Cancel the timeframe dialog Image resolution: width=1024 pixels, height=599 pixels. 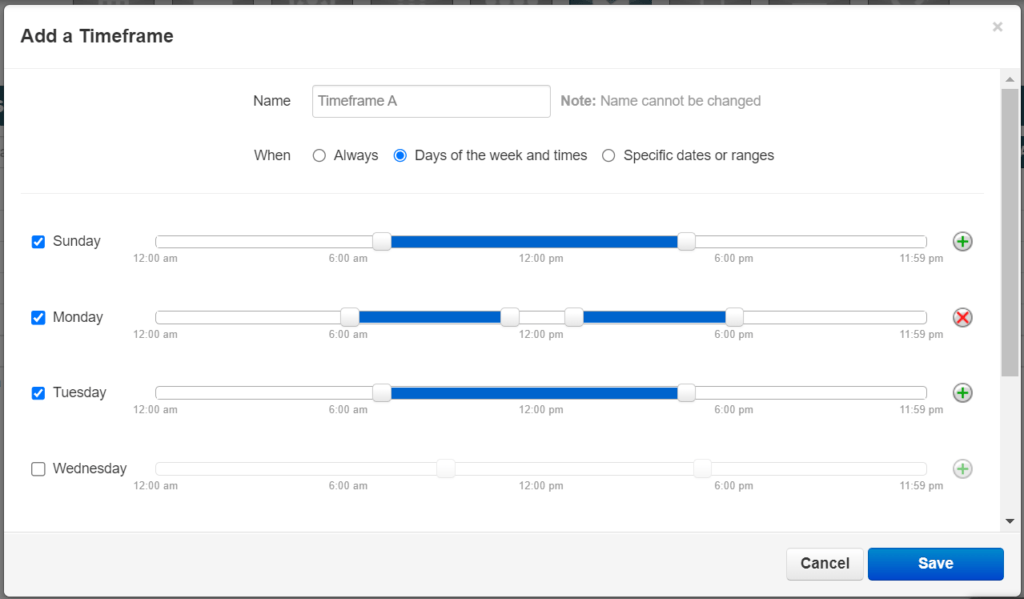coord(825,564)
